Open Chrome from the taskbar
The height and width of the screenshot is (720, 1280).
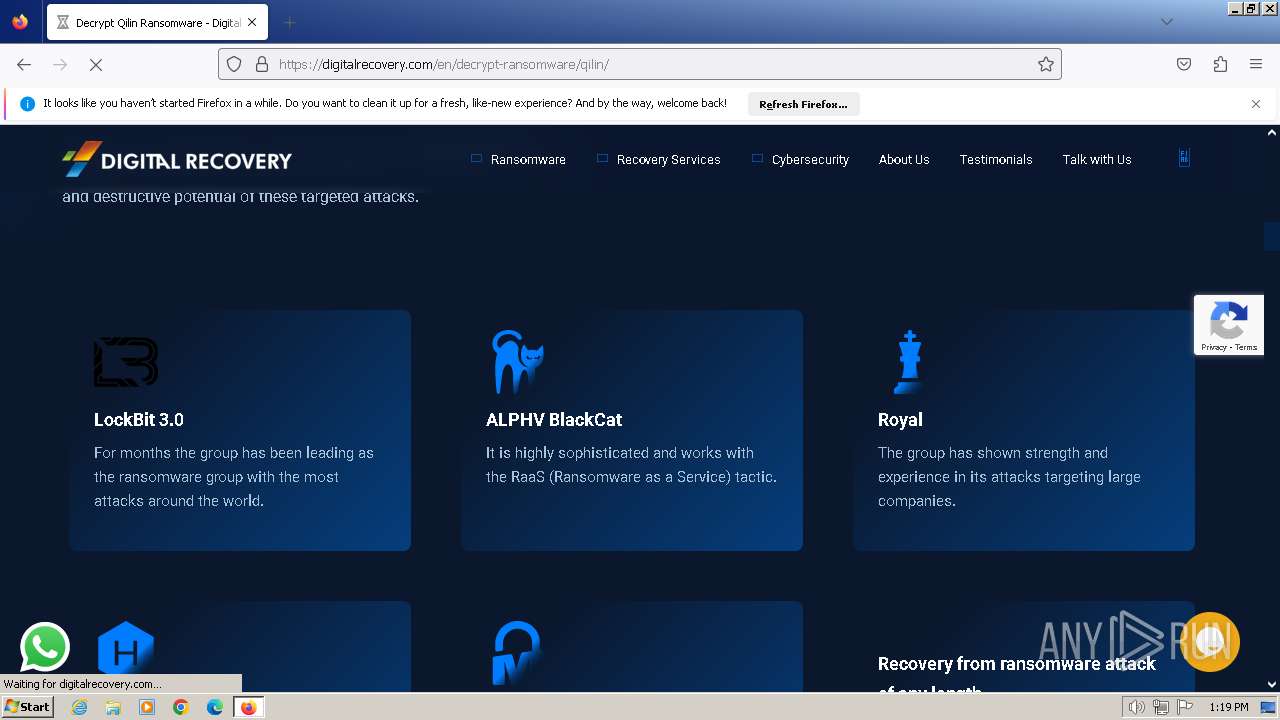point(181,707)
